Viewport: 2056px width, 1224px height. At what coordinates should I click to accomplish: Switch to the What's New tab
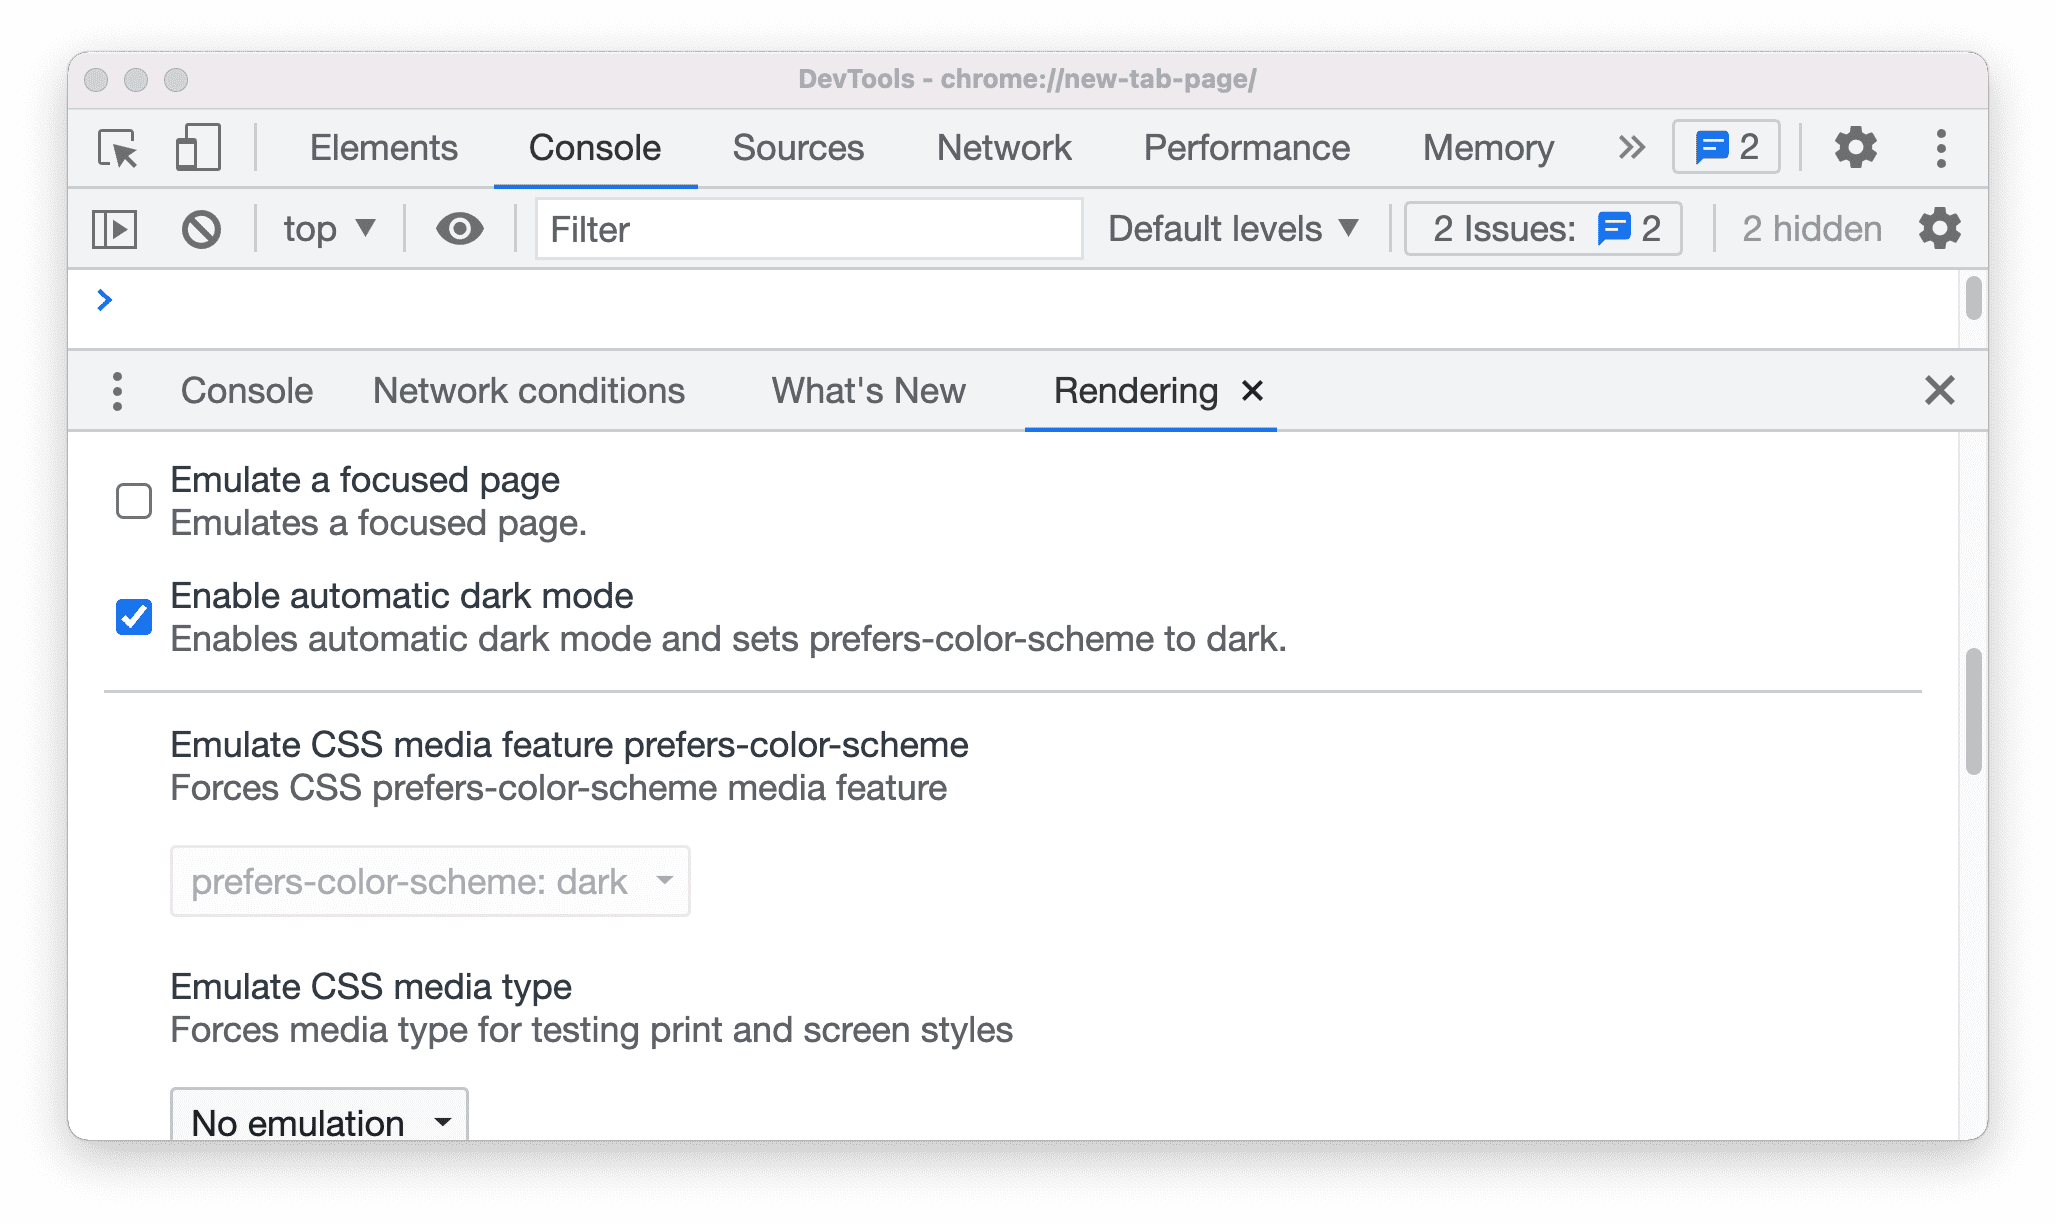868,389
